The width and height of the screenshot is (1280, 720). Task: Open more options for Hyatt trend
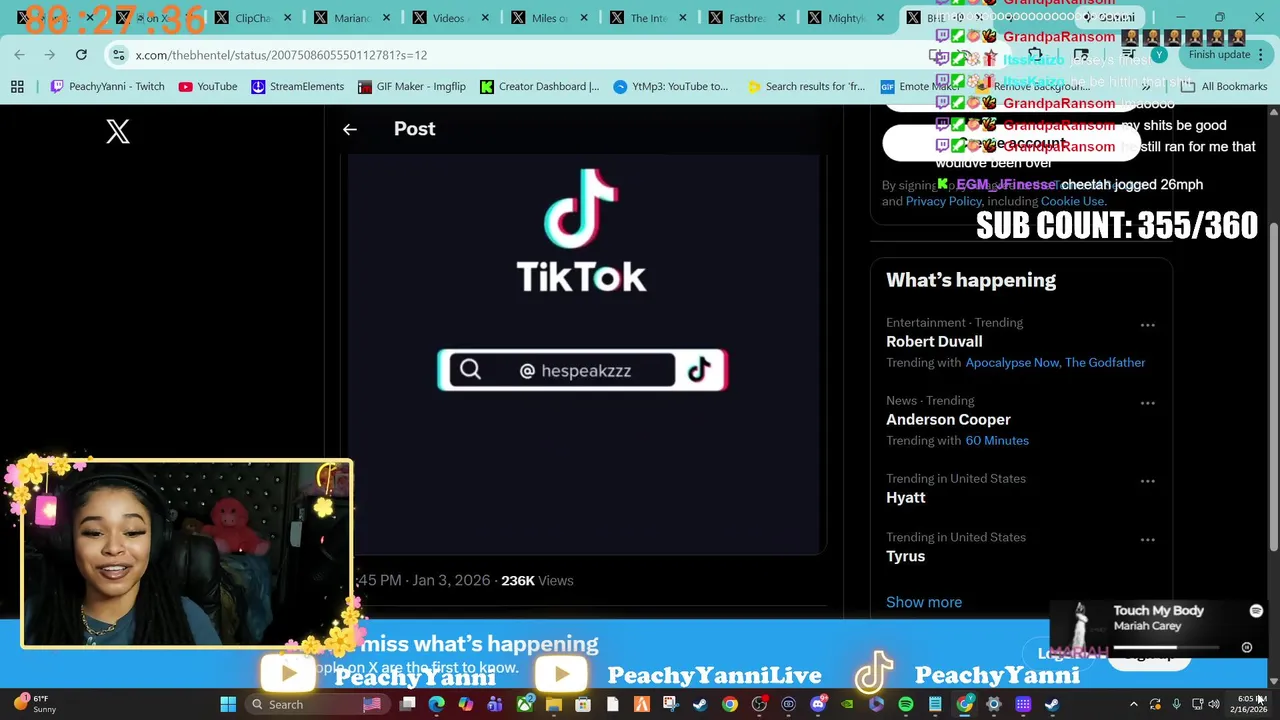tap(1147, 481)
